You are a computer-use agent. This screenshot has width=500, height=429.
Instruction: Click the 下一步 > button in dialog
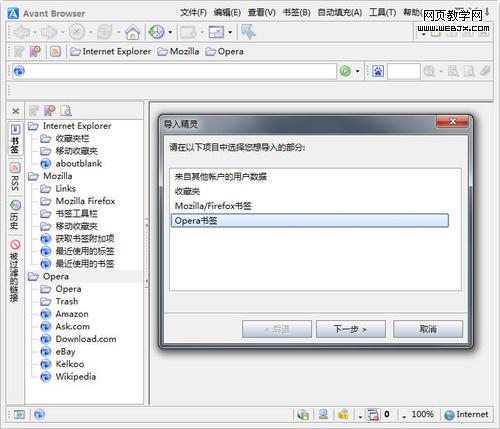351,329
